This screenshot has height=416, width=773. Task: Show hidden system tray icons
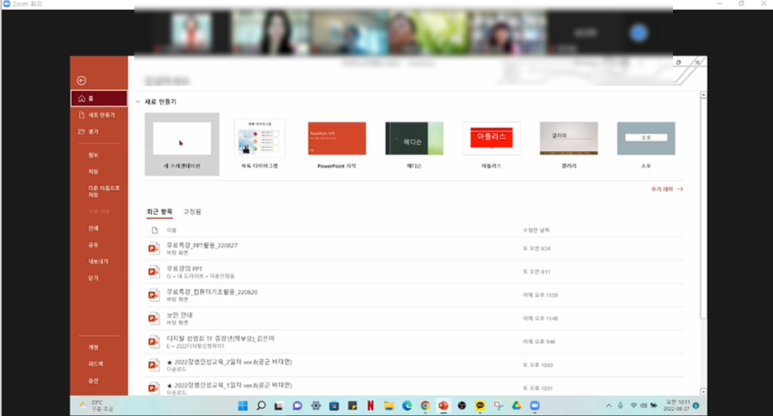[x=608, y=406]
